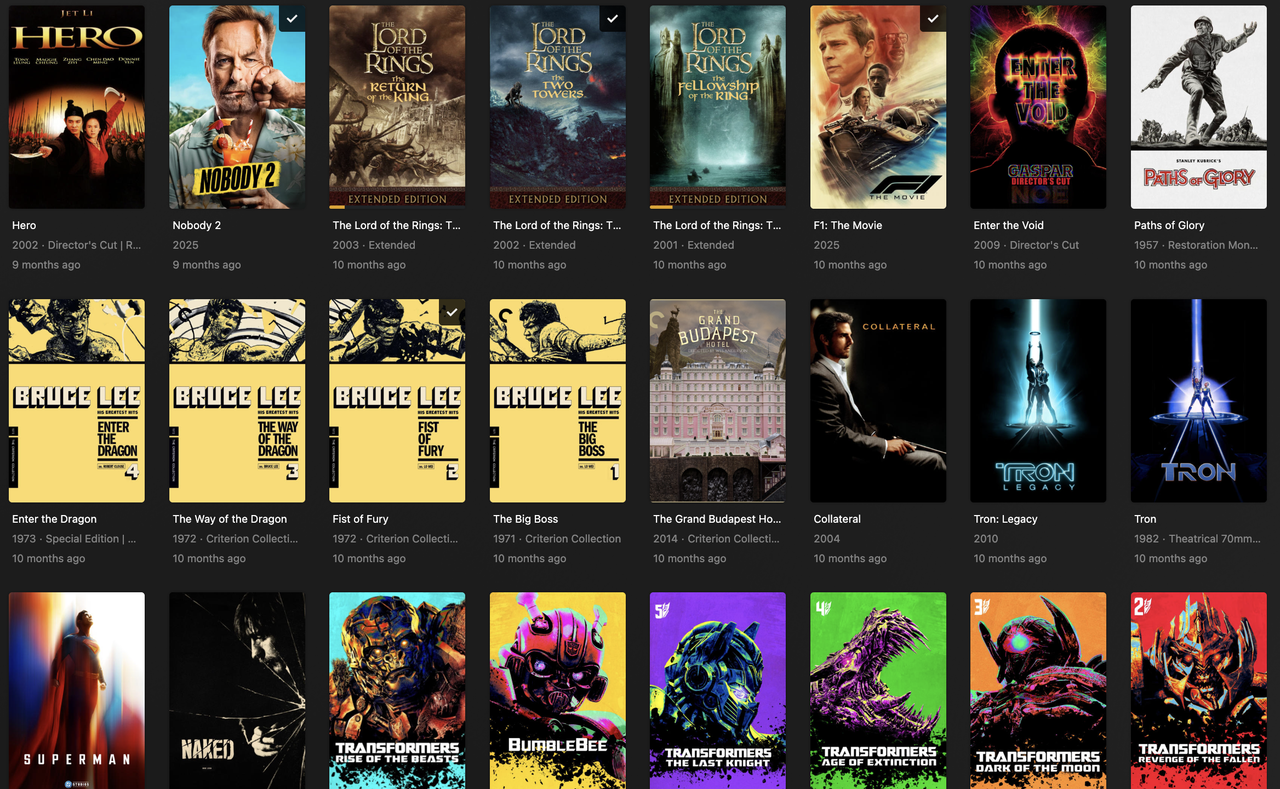Open the Enter the Dragon poster

point(77,401)
